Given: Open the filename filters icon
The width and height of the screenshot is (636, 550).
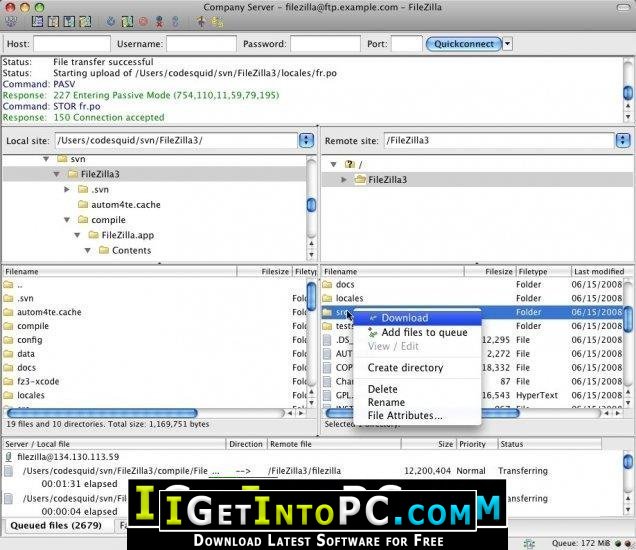Looking at the screenshot, I should click(x=201, y=21).
